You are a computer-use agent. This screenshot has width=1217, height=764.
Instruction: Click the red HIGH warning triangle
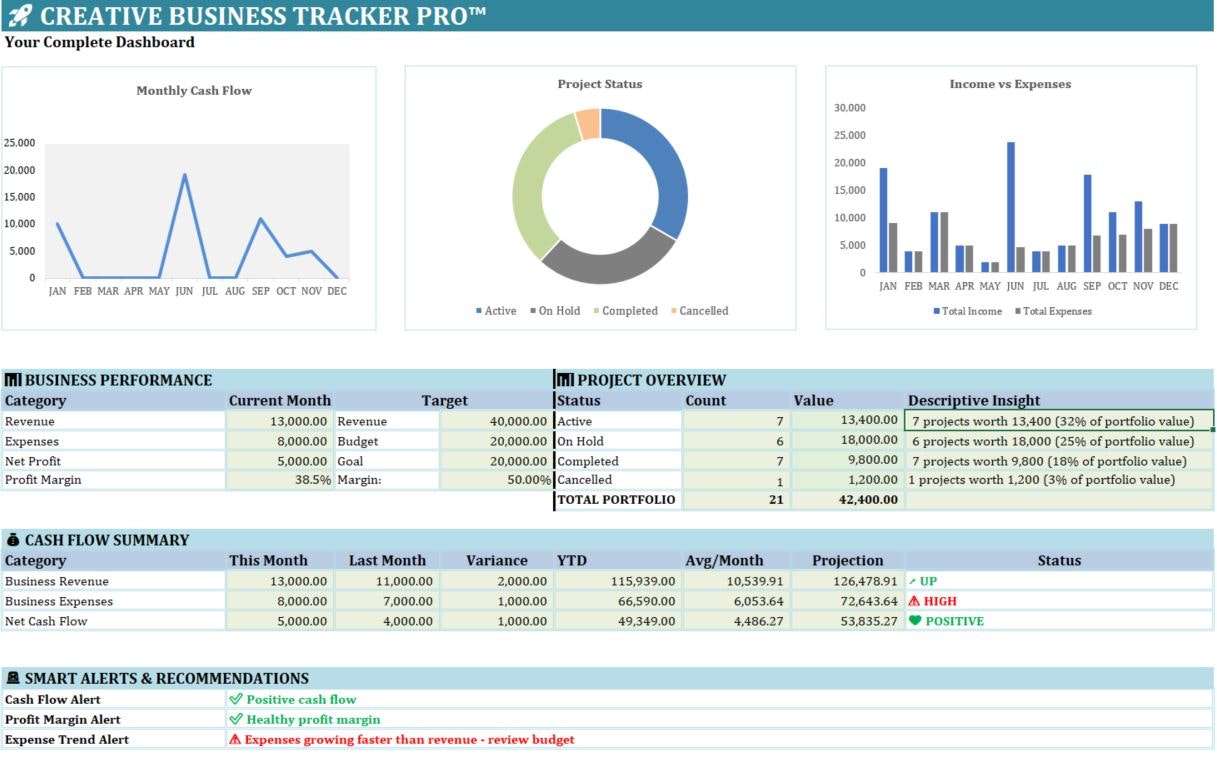point(916,601)
